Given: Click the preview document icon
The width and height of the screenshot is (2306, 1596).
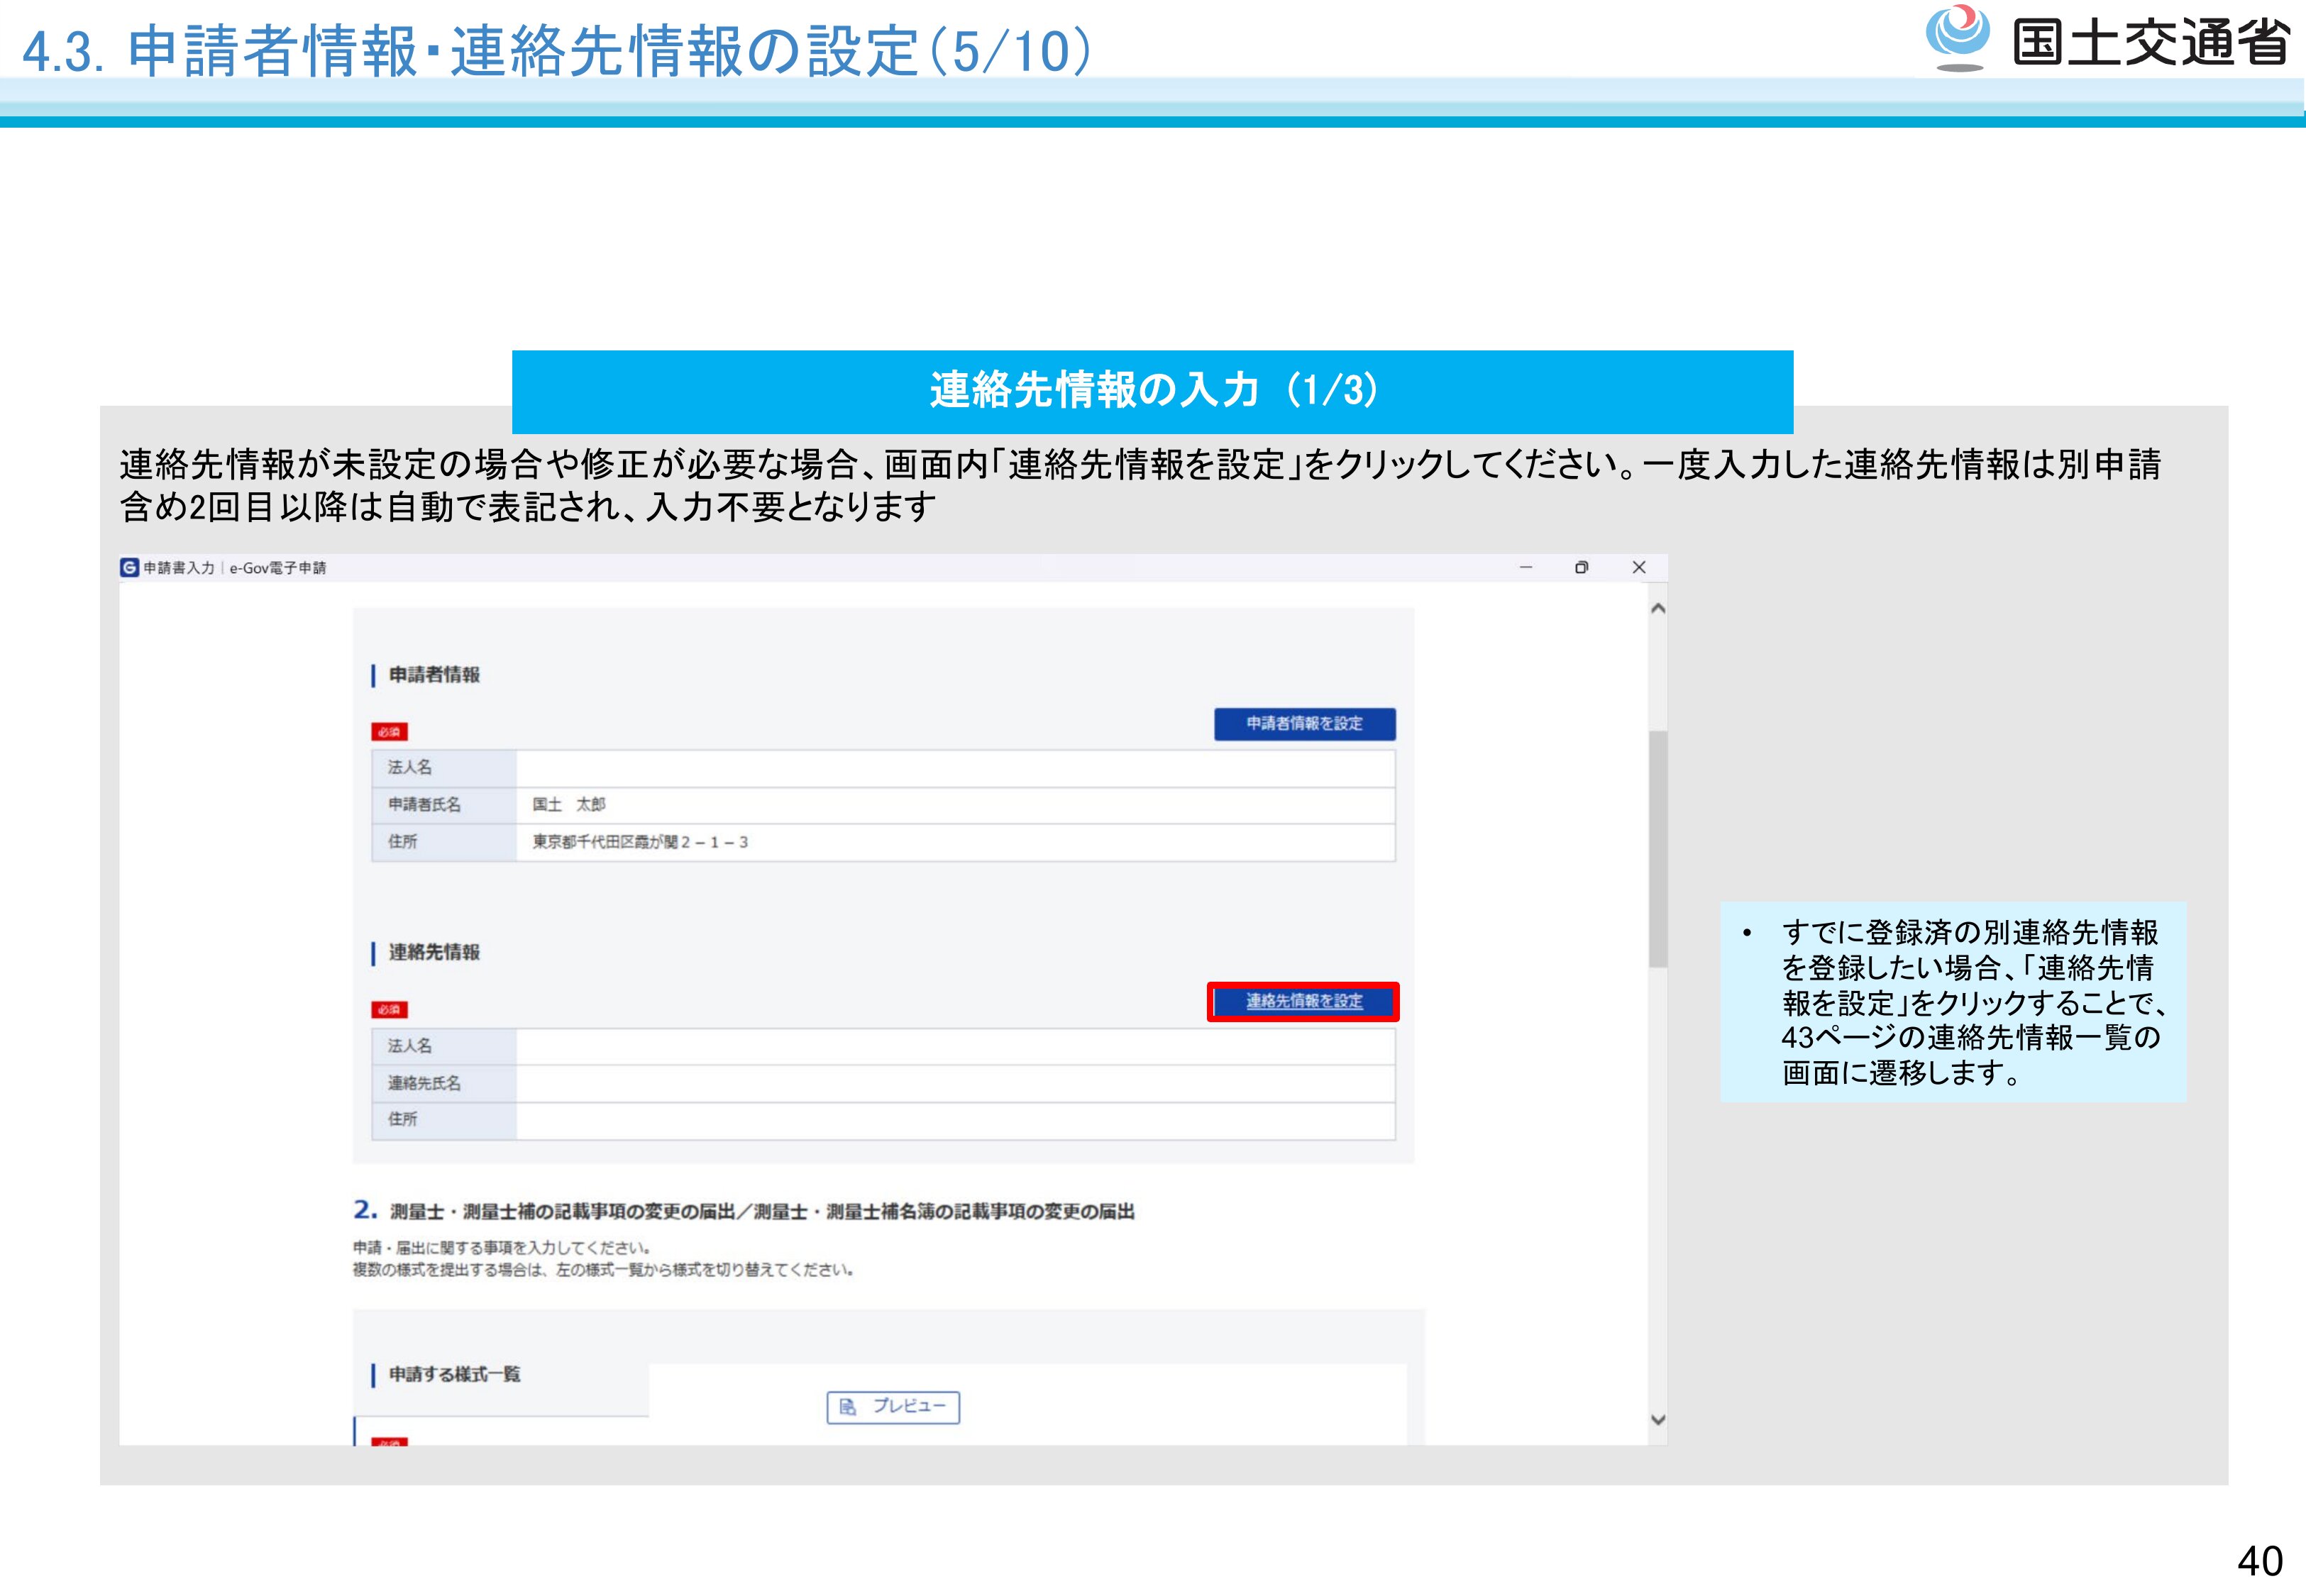Looking at the screenshot, I should coord(847,1407).
